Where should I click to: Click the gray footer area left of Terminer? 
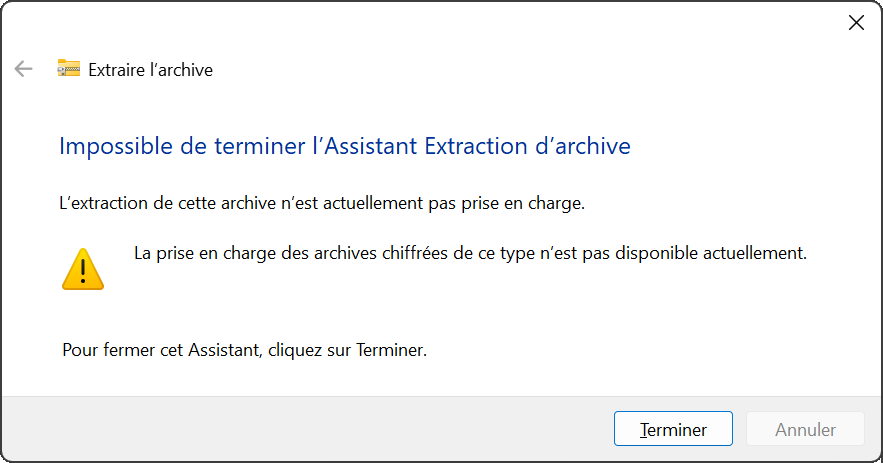(300, 429)
